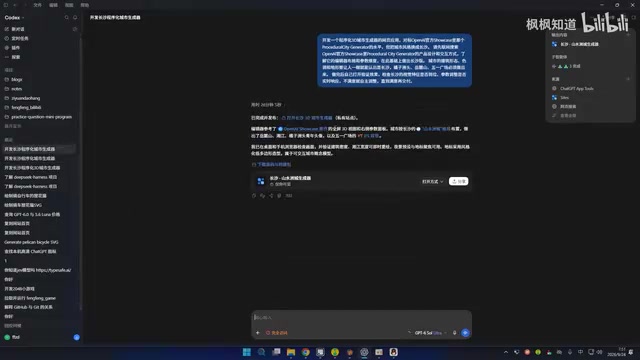Viewport: 640px width, 360px height.
Task: Open the 视图 menu
Action: (69, 5)
